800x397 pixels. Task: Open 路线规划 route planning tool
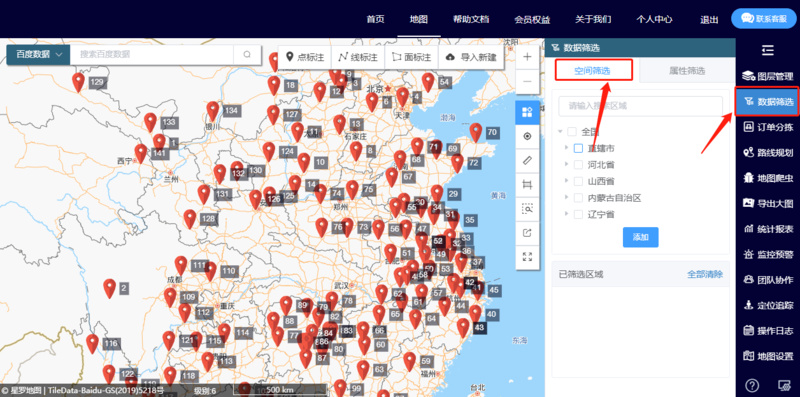[768, 153]
